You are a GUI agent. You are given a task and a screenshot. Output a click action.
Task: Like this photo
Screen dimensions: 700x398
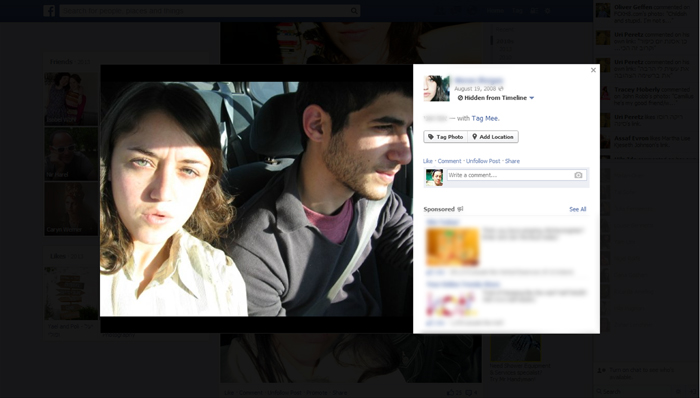click(428, 161)
